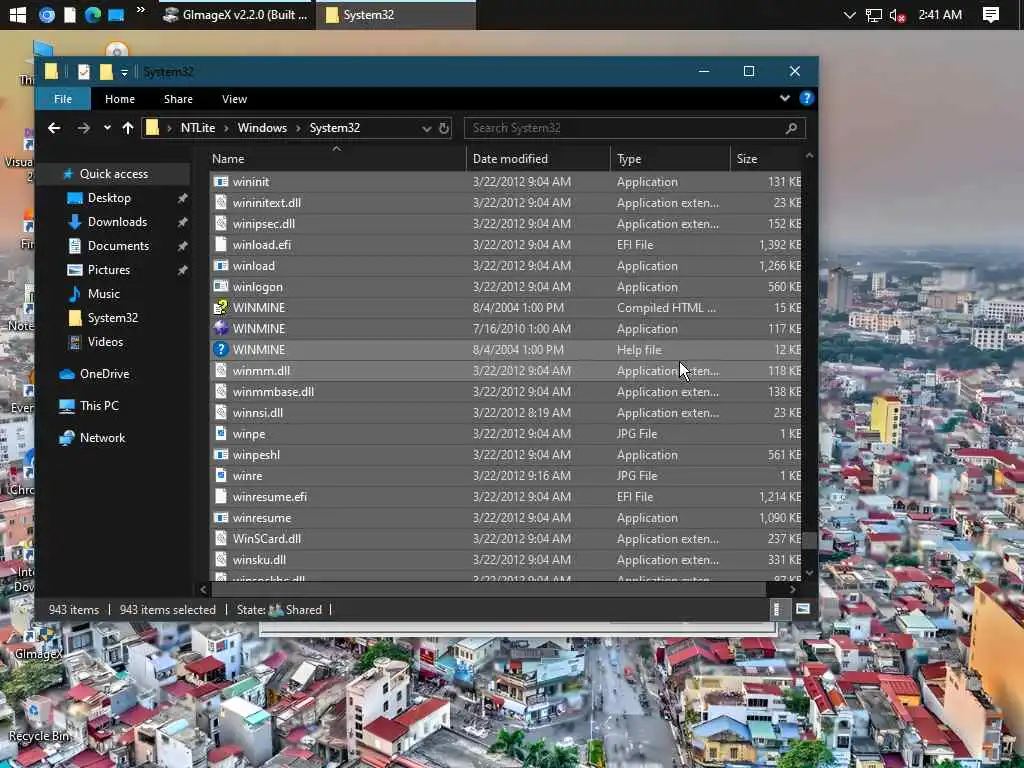The image size is (1024, 768).
Task: Expand the ribbon with chevron
Action: (784, 98)
